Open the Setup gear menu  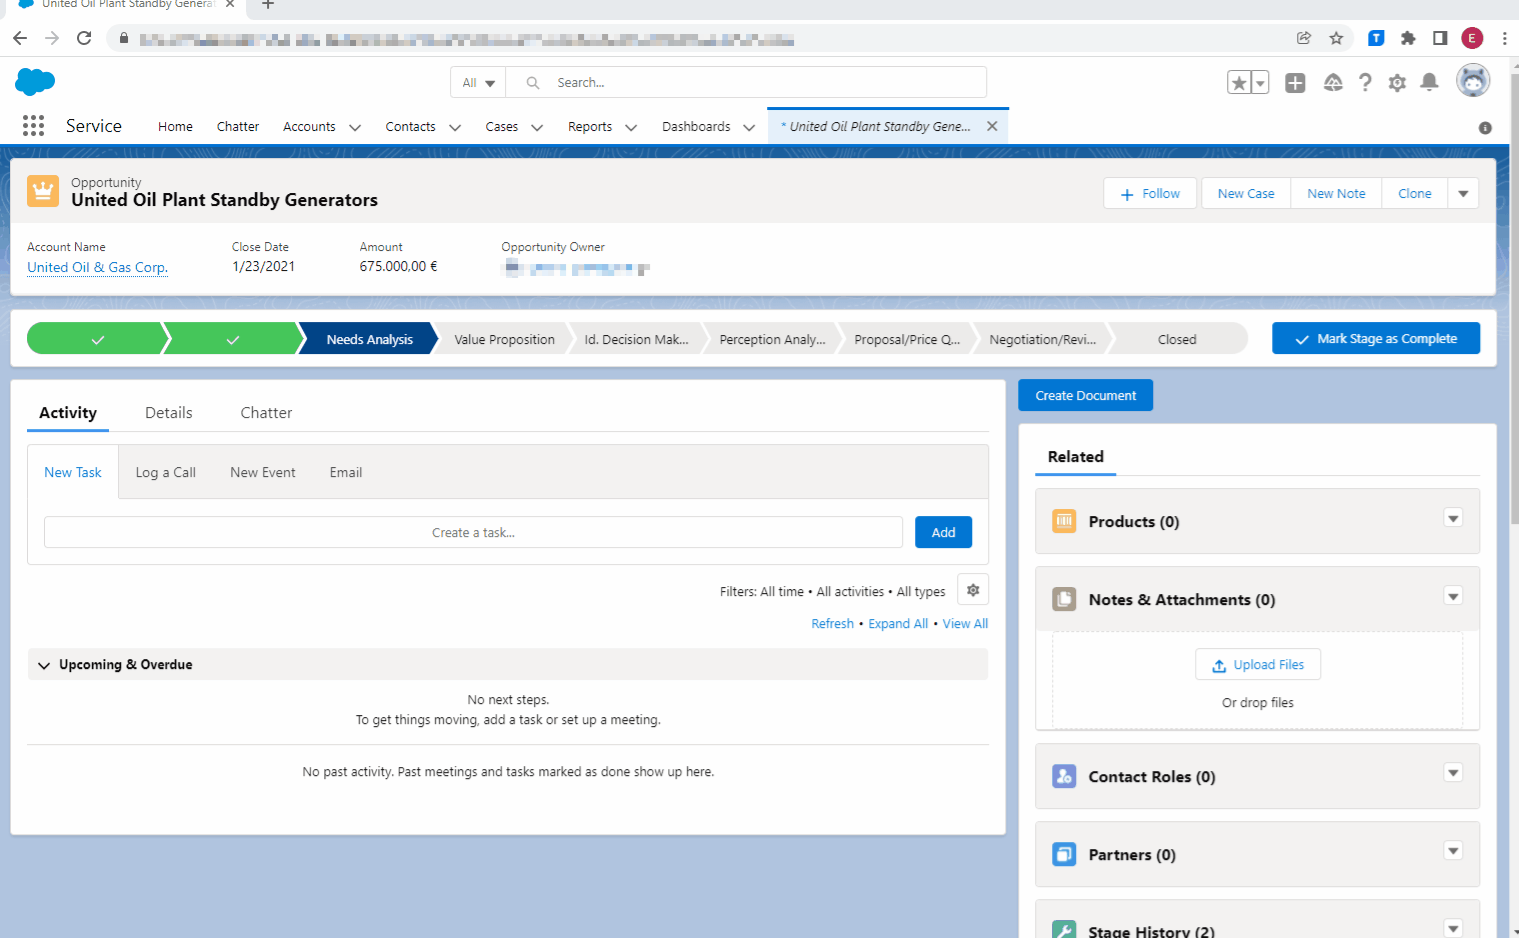pos(1397,83)
